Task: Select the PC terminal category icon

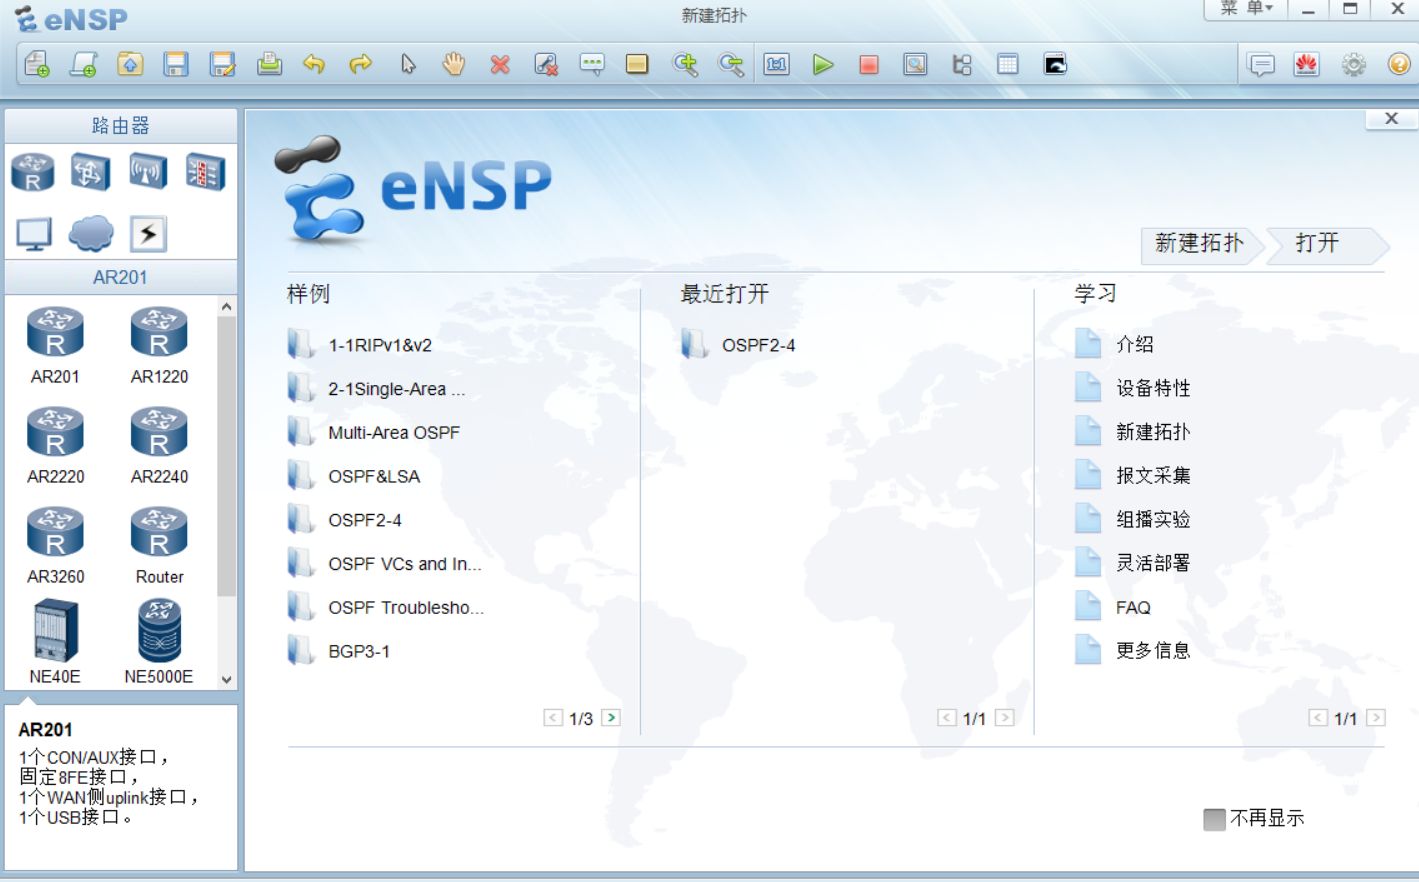Action: click(x=34, y=234)
